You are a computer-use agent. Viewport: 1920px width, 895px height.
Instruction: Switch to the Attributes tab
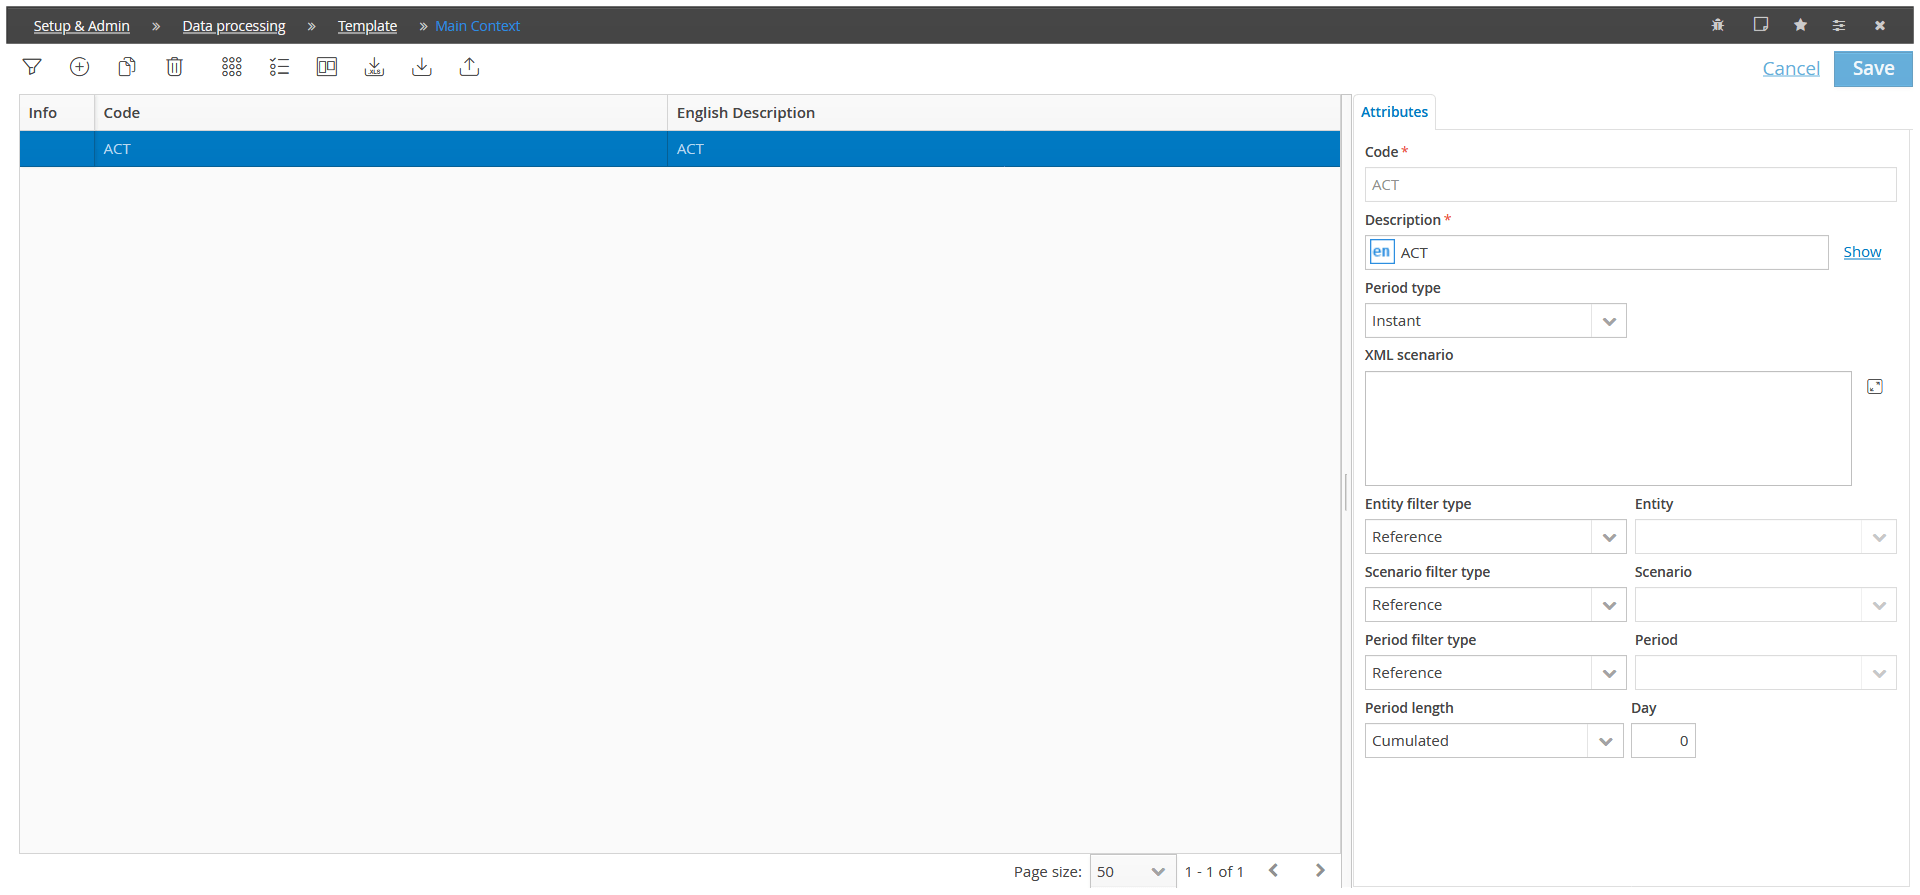coord(1394,112)
